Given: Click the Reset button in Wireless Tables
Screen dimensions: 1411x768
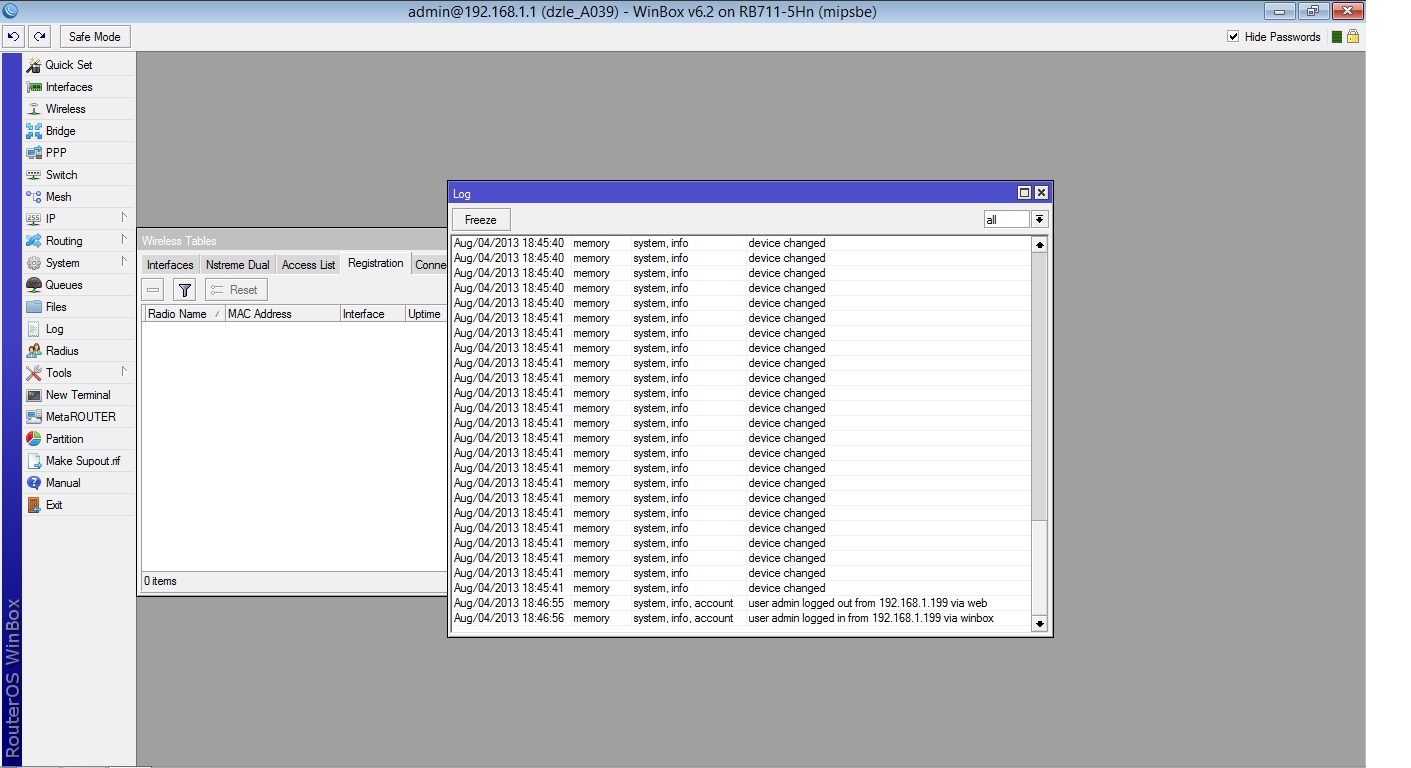Looking at the screenshot, I should tap(235, 289).
